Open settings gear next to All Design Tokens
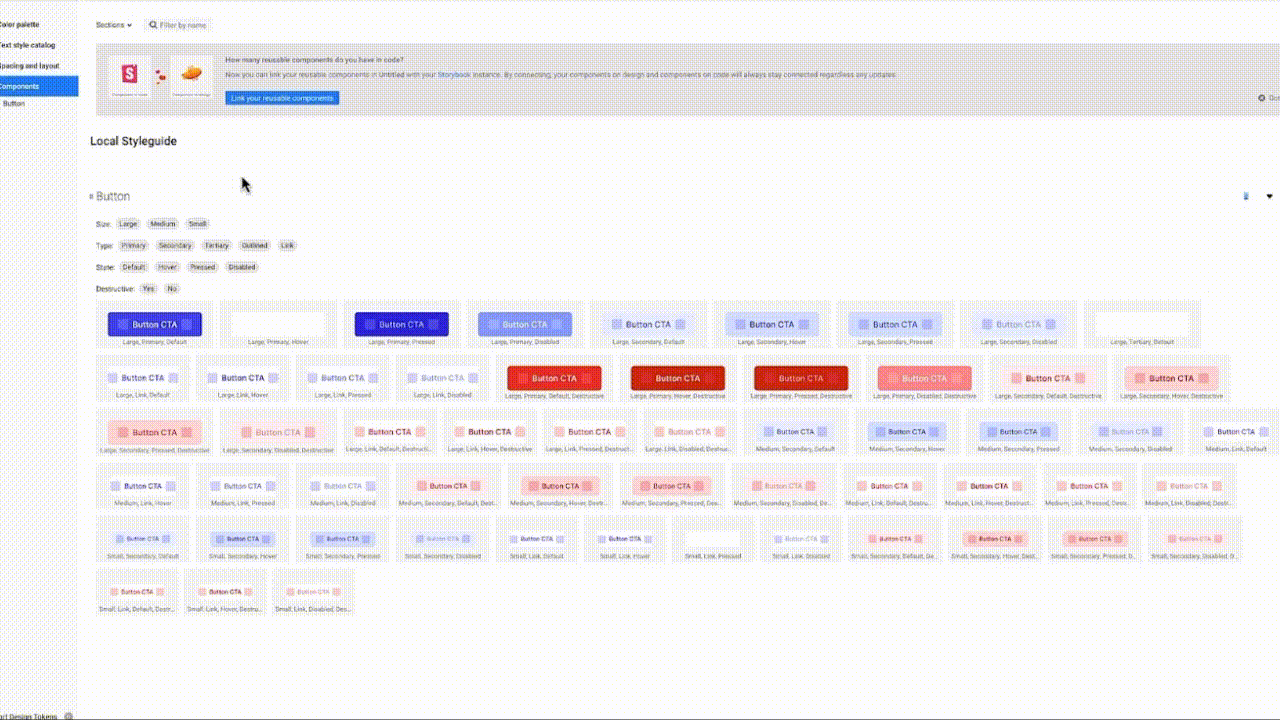 point(68,716)
